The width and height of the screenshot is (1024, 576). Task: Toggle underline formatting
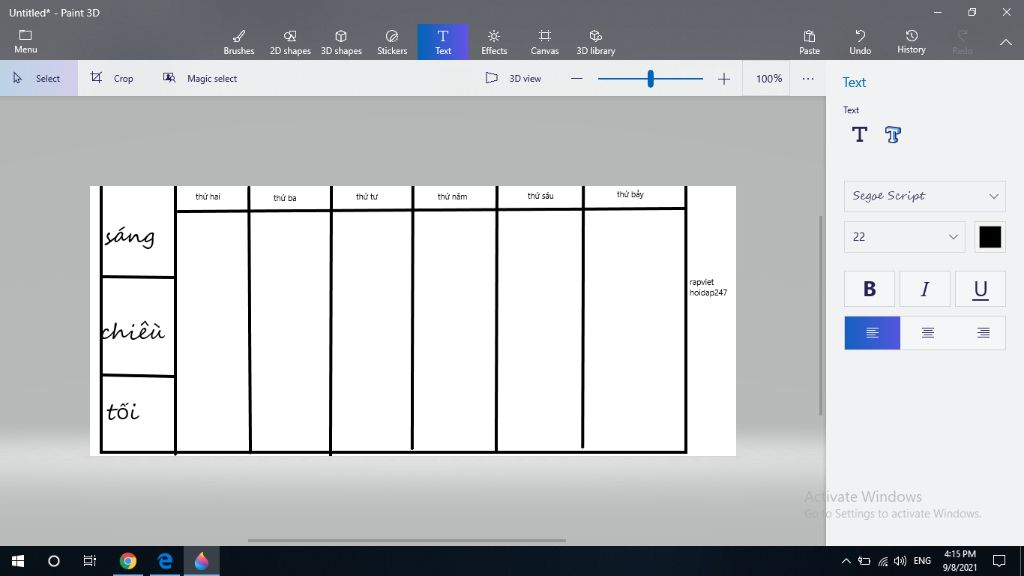980,289
